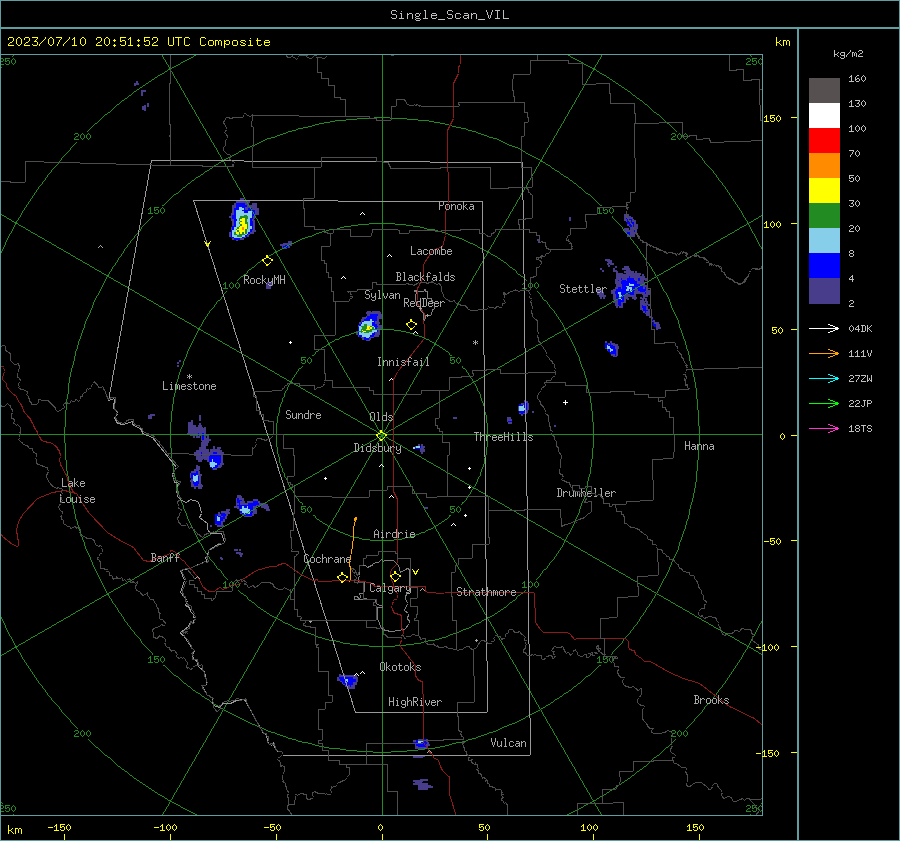Click the storm cell southwest of Okotoks
Image resolution: width=900 pixels, height=841 pixels.
click(348, 681)
